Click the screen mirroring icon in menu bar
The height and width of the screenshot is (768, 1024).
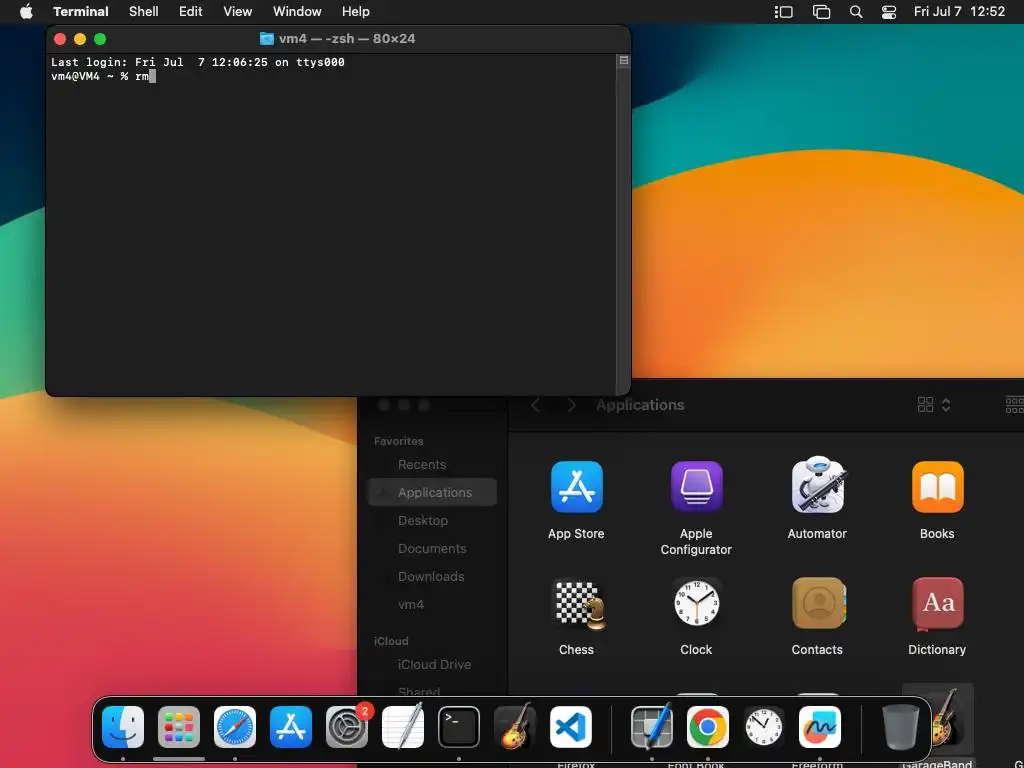(821, 12)
